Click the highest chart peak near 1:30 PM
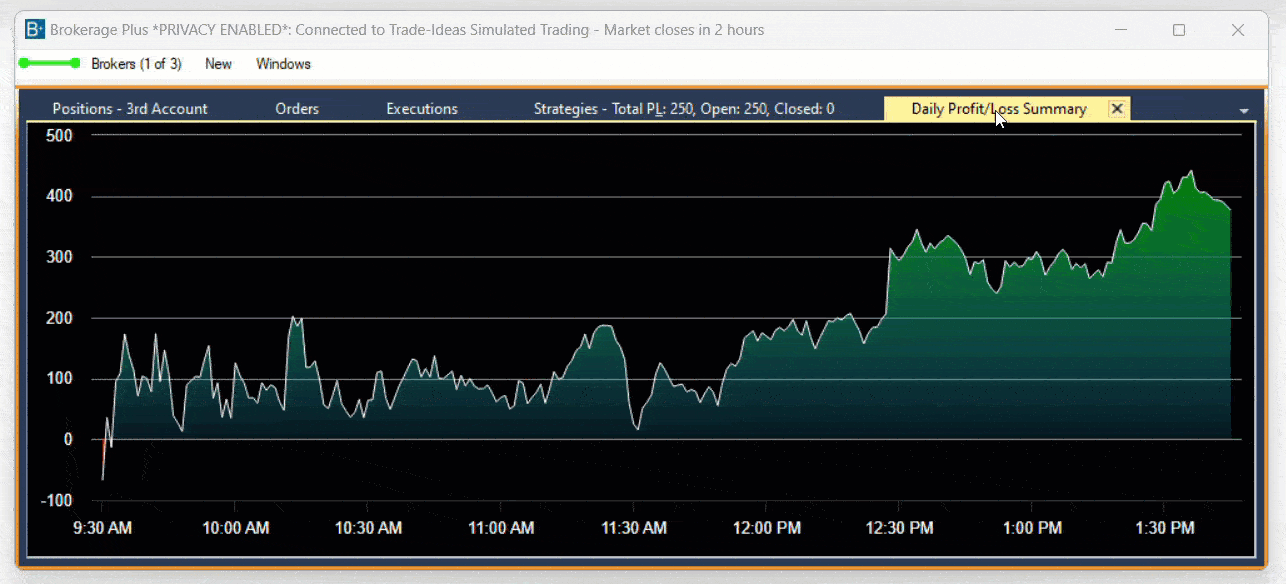 click(1191, 172)
